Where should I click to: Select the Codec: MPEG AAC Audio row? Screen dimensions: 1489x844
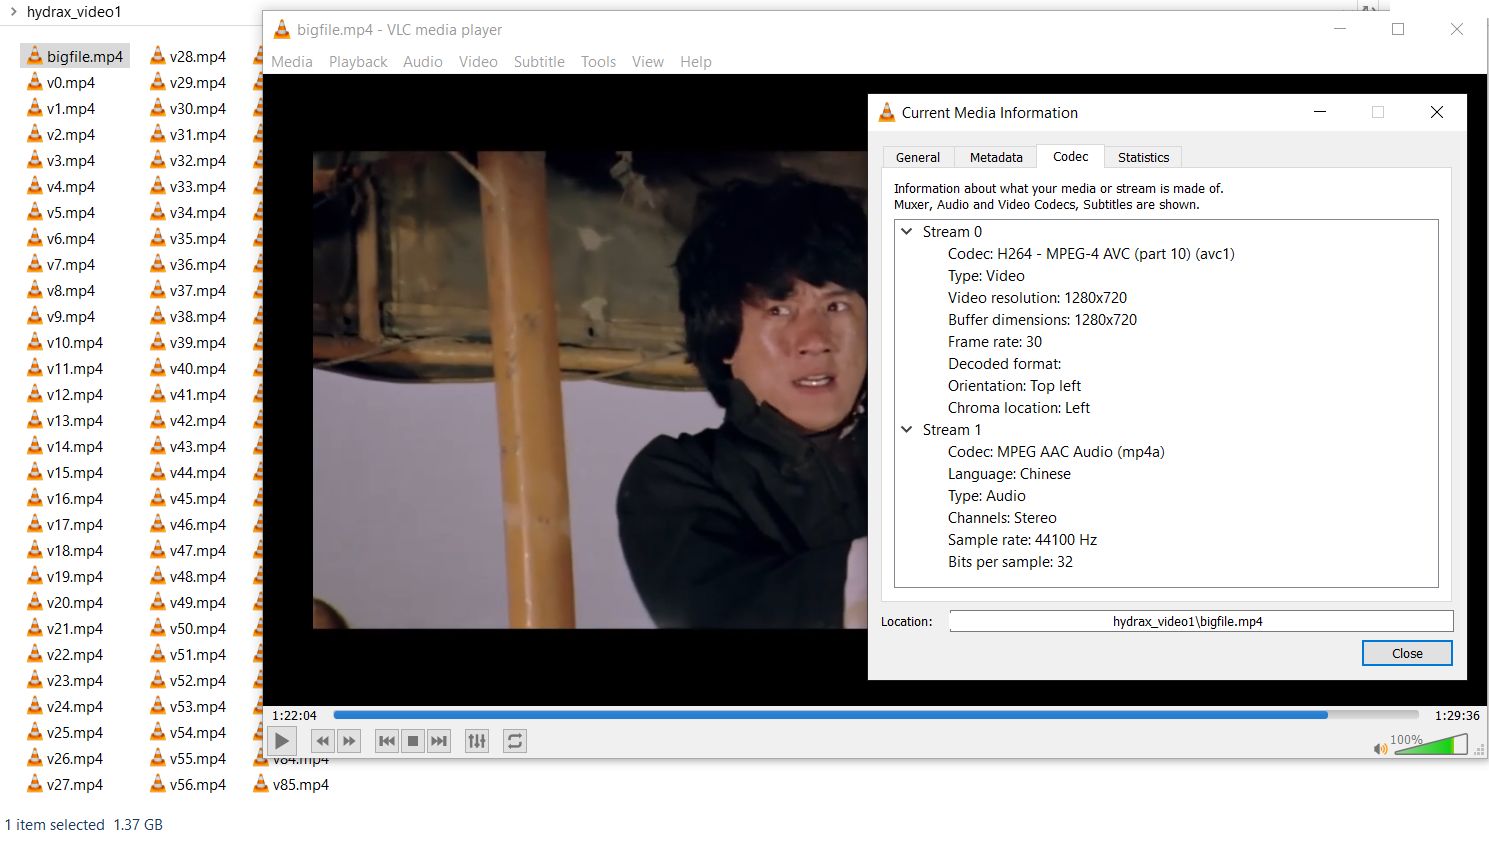(x=1056, y=452)
